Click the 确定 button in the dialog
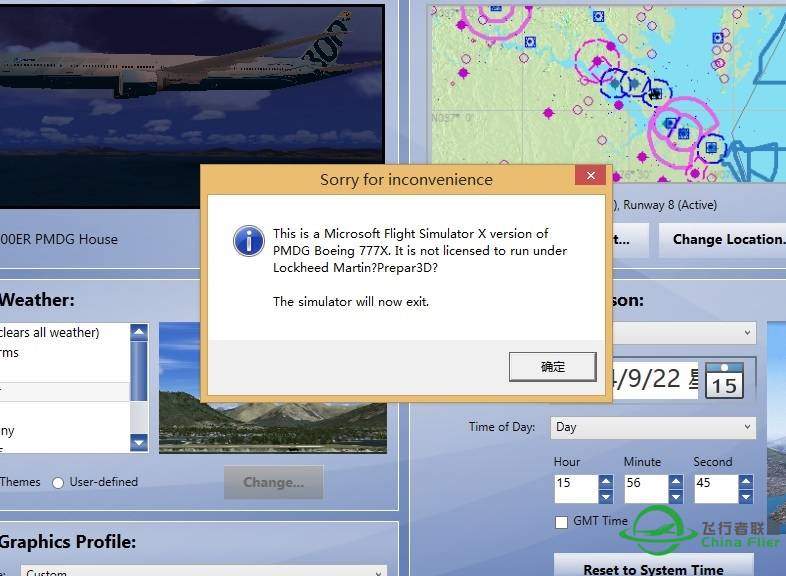Viewport: 786px width, 576px height. [x=552, y=366]
